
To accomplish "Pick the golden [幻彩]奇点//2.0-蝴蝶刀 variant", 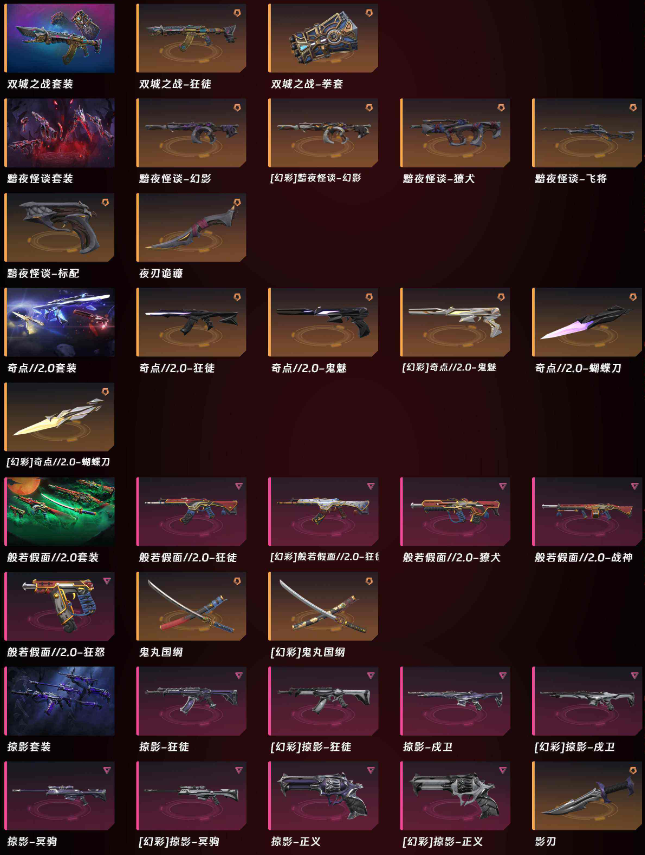I will 59,417.
